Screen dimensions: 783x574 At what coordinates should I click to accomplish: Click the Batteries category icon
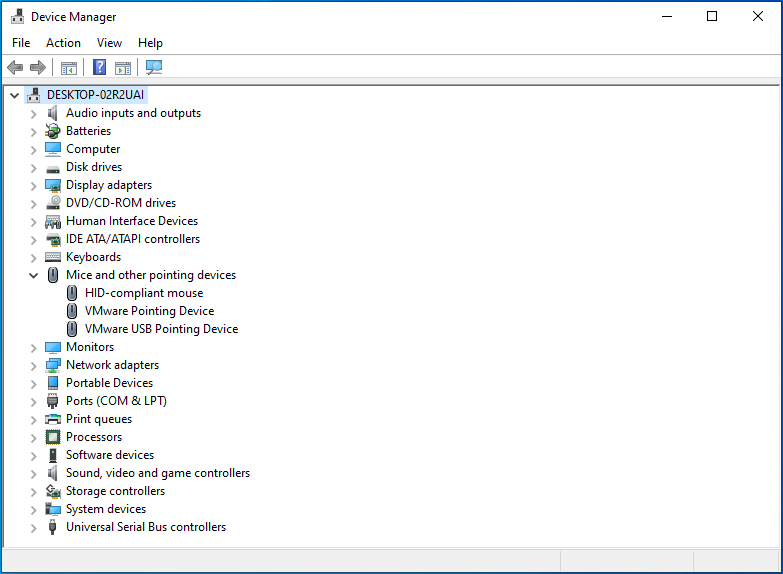(52, 131)
